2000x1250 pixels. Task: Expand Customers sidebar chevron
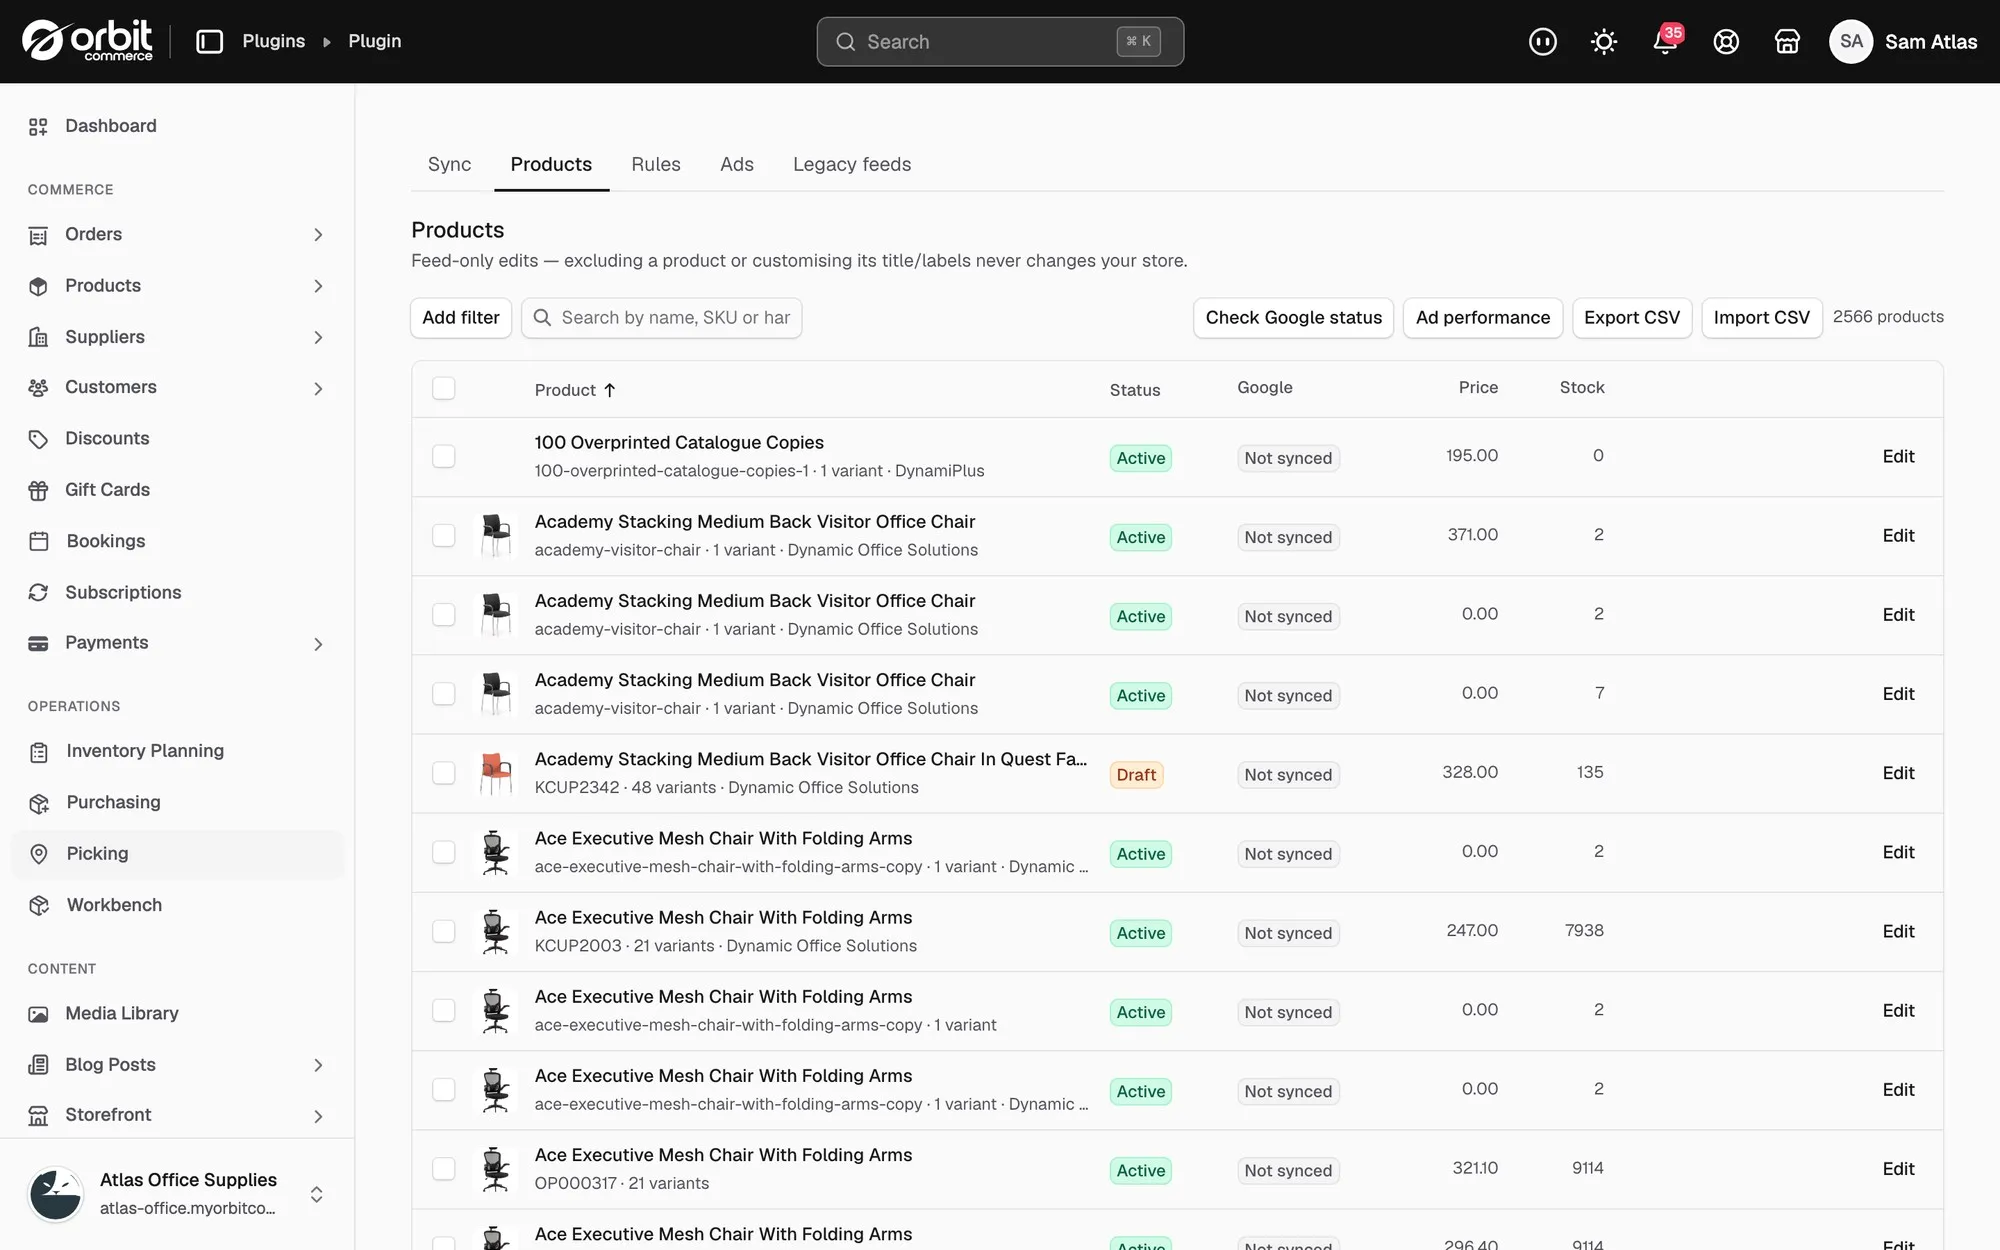[318, 388]
